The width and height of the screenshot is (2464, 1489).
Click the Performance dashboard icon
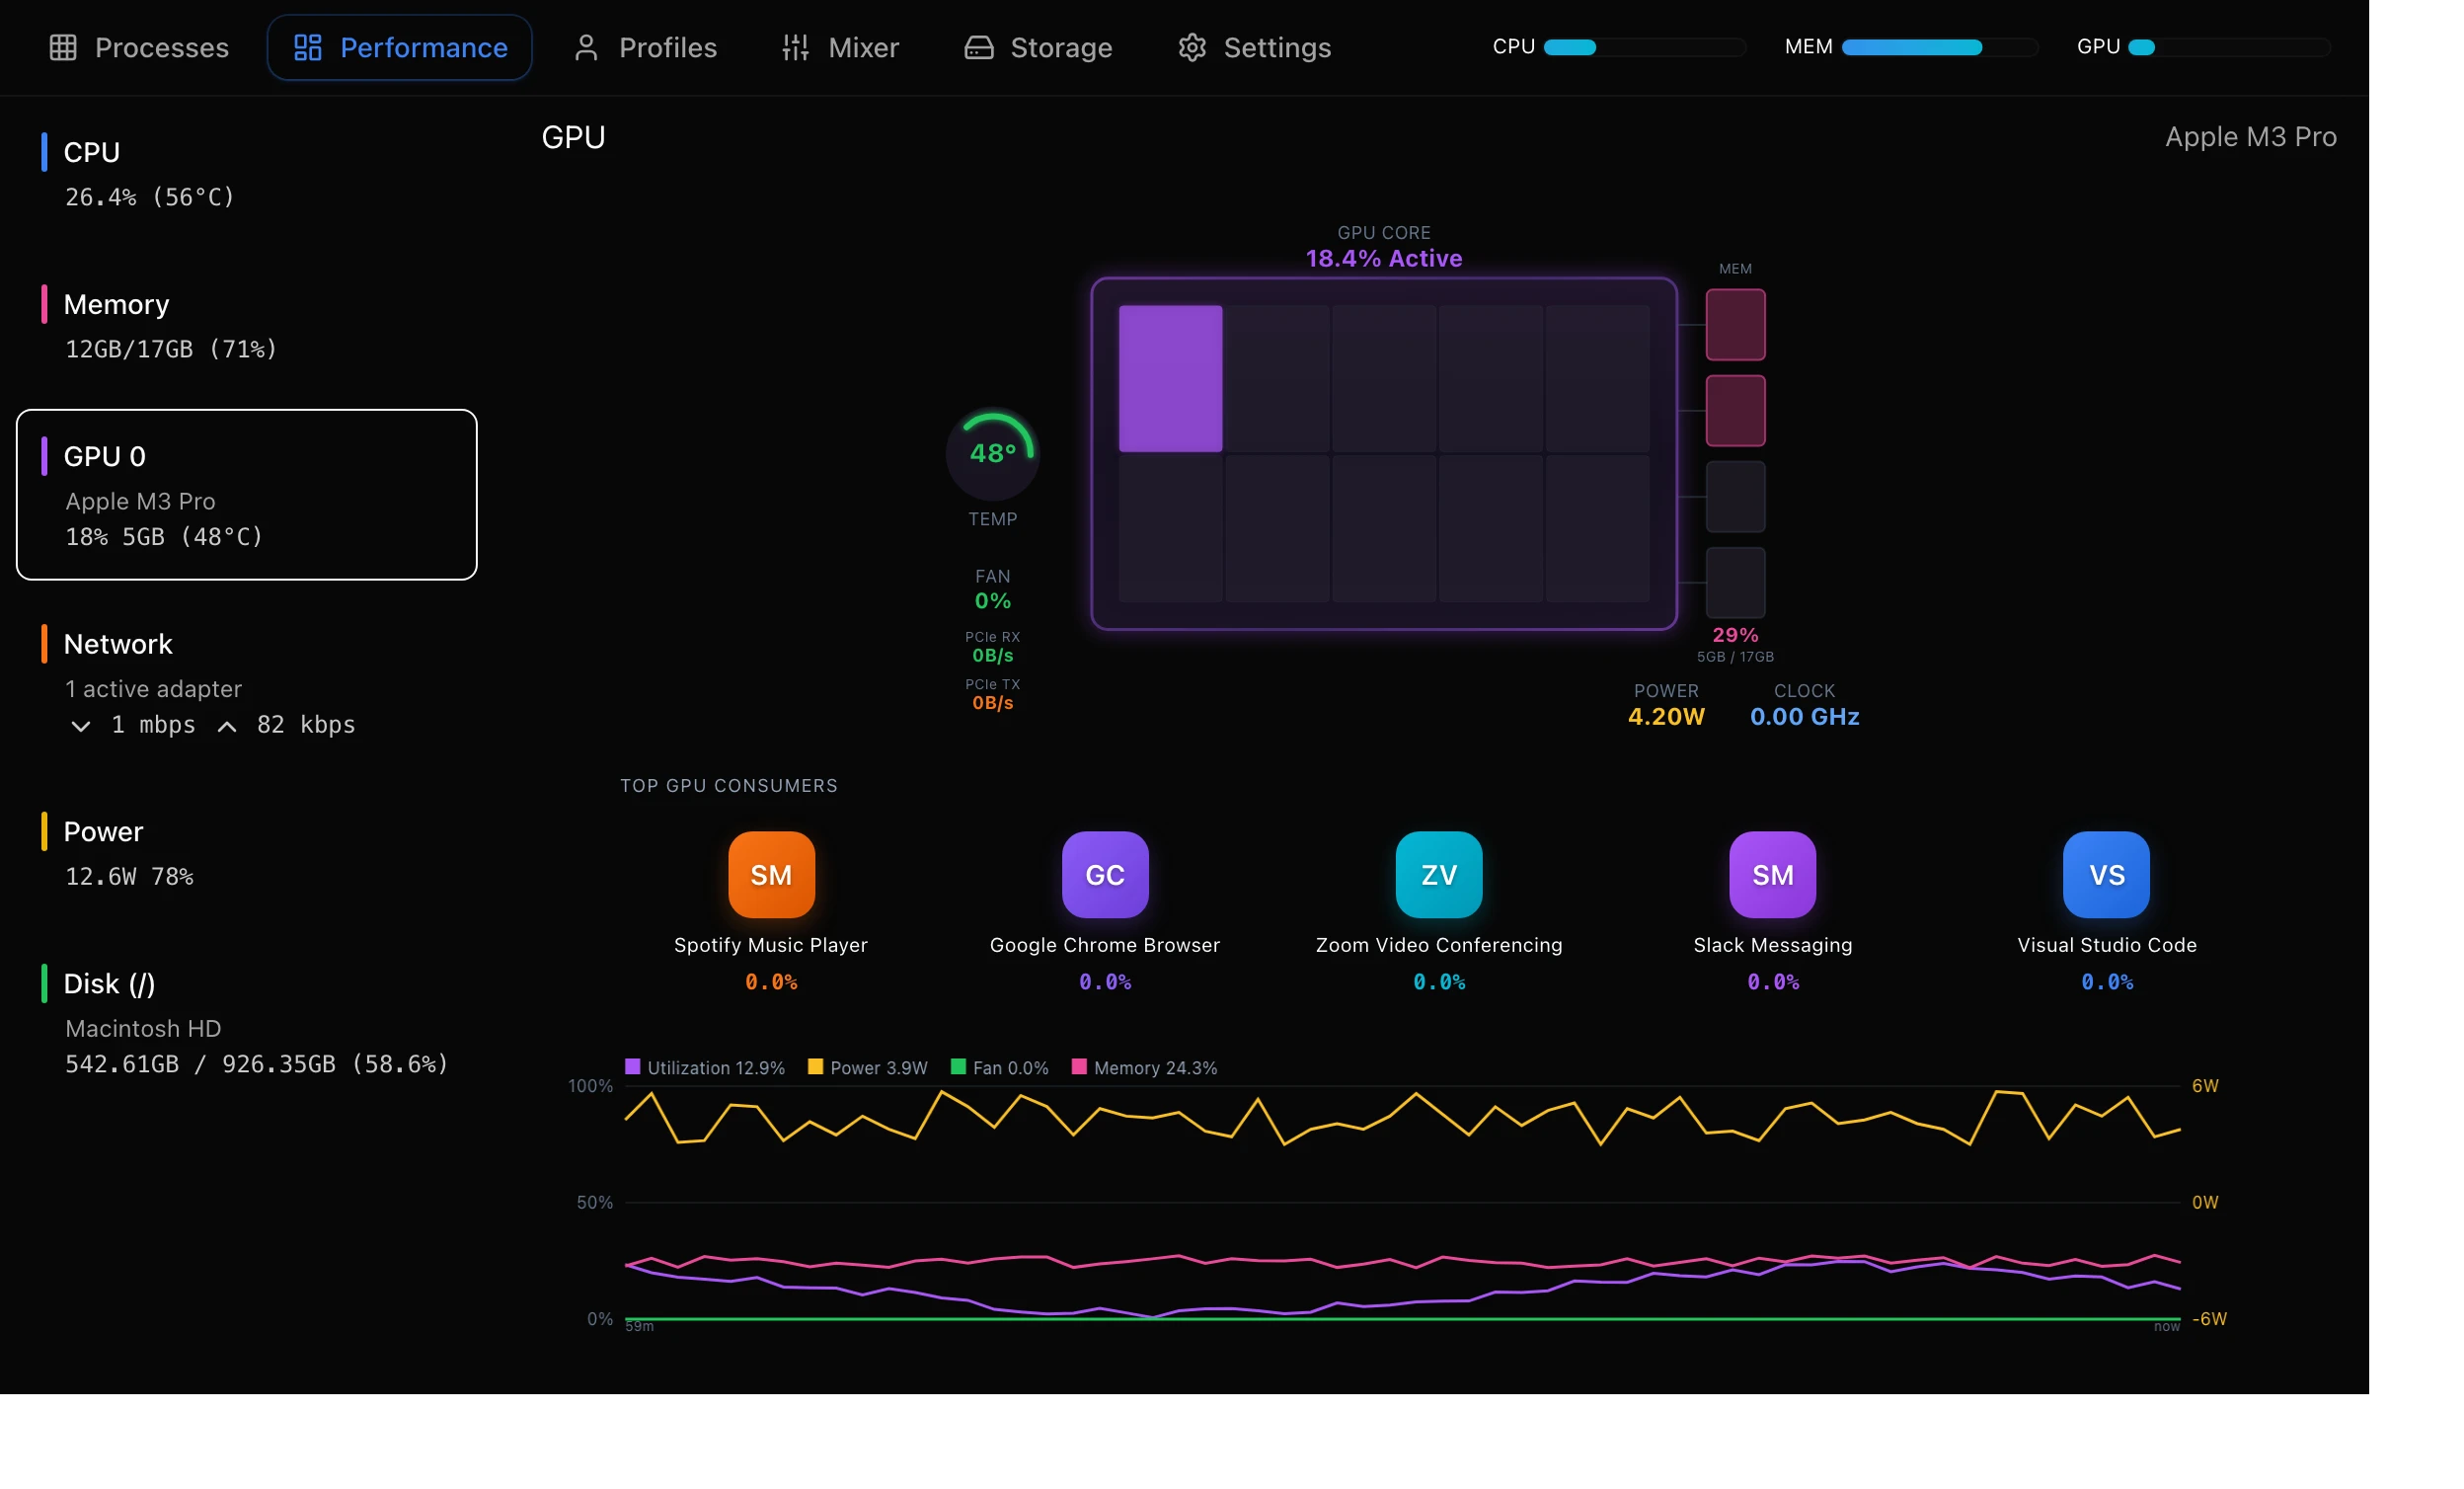tap(308, 47)
